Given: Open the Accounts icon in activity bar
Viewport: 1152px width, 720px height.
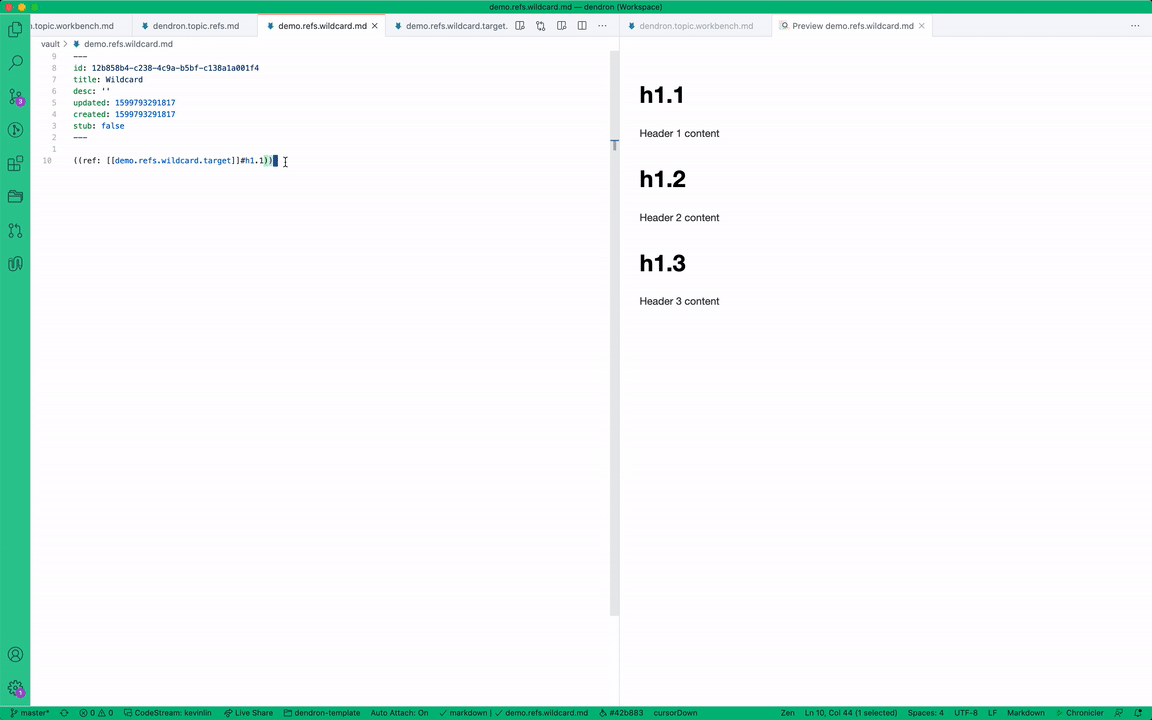Looking at the screenshot, I should pyautogui.click(x=15, y=655).
